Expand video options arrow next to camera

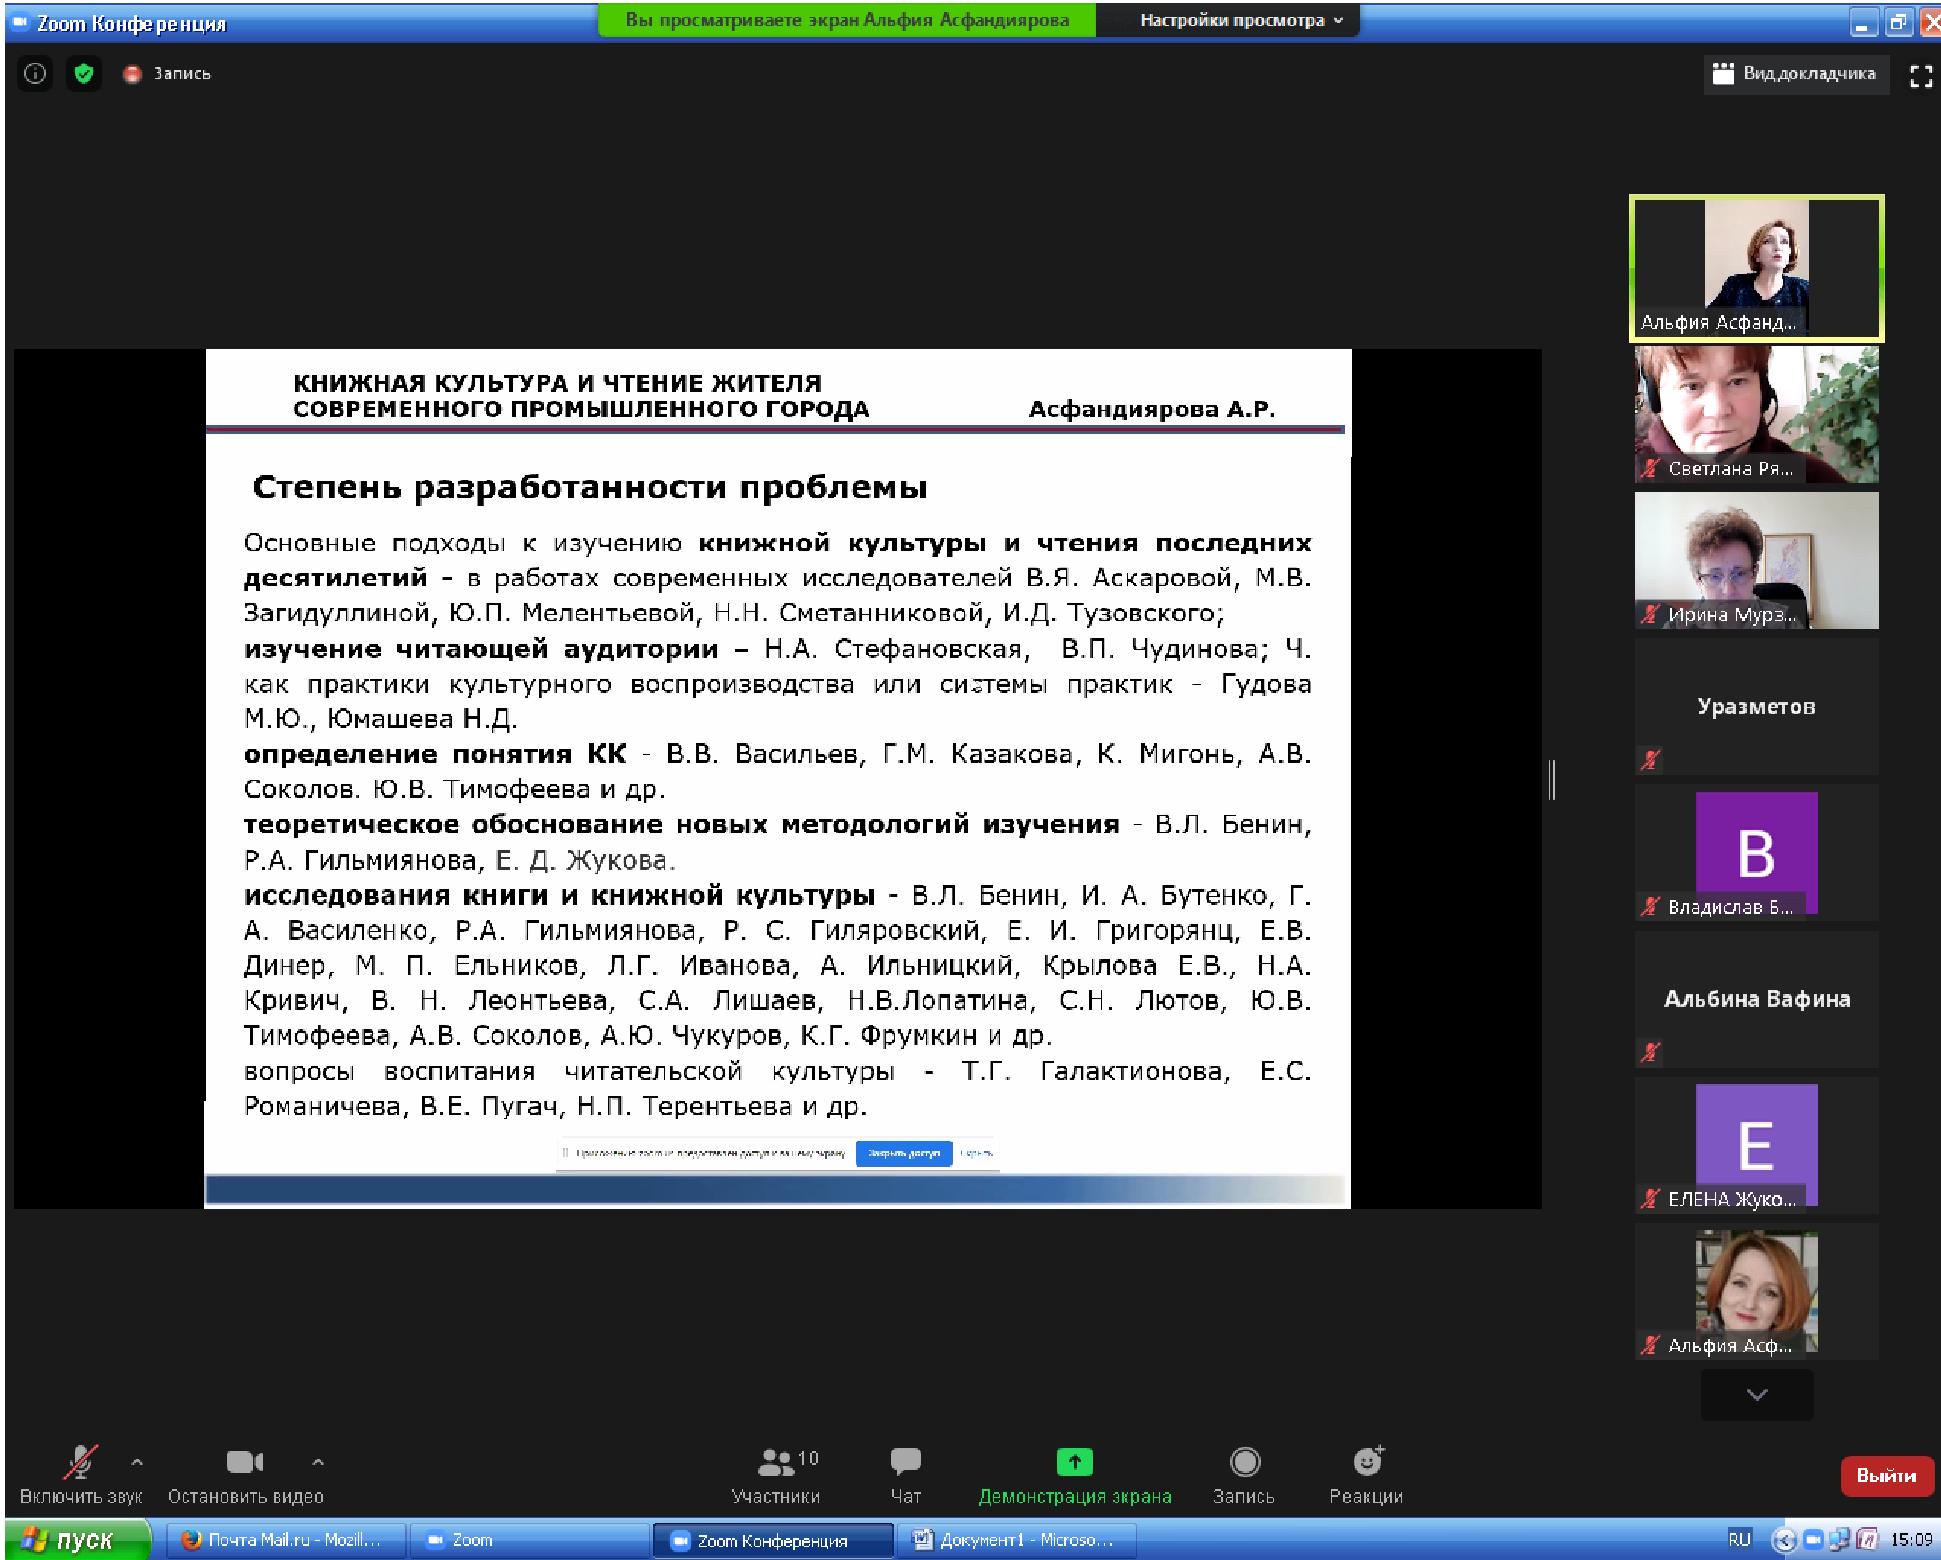(318, 1462)
